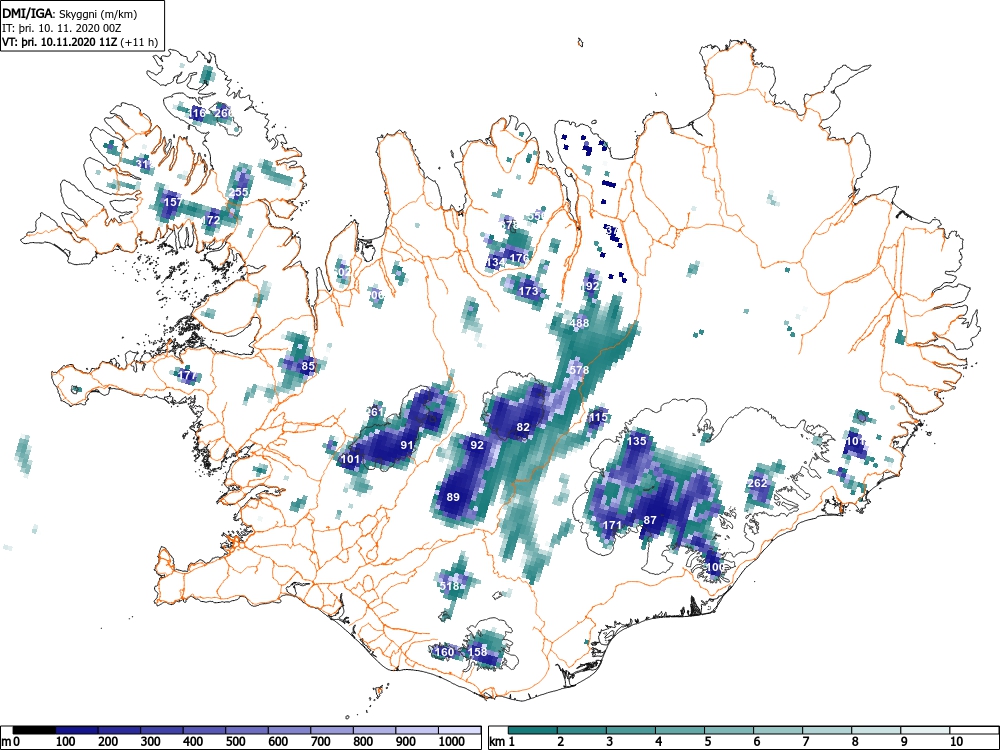Pick the '85' visibility value

(x=308, y=366)
